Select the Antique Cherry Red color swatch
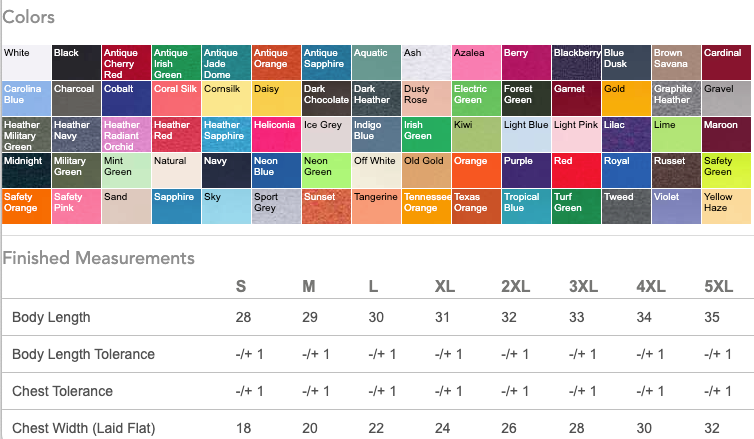Viewport: 754px width, 439px height. point(126,62)
